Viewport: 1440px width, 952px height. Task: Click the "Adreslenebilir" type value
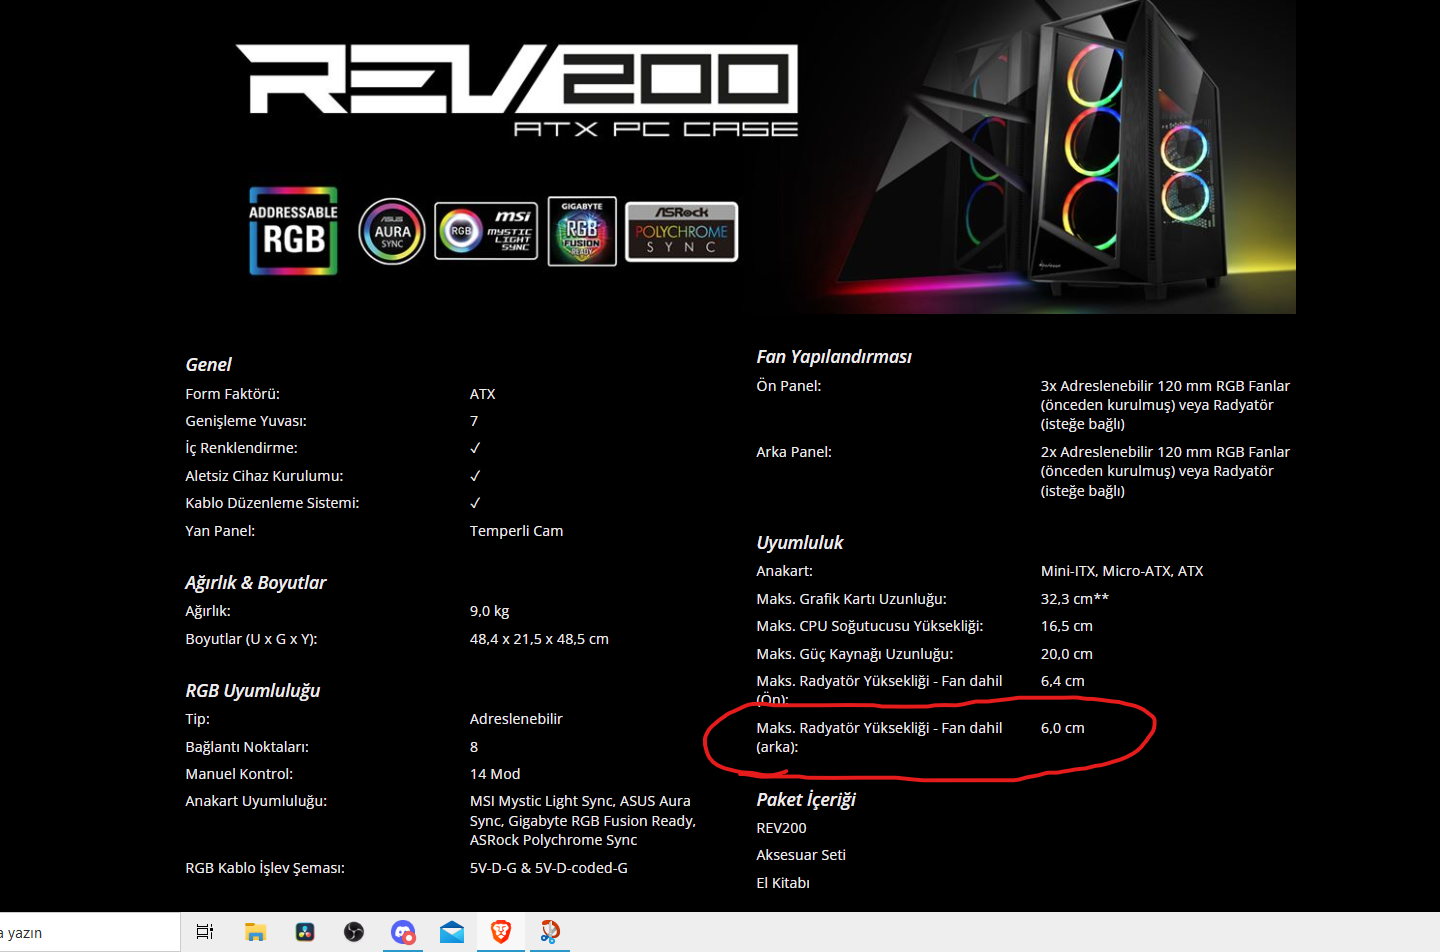(516, 719)
